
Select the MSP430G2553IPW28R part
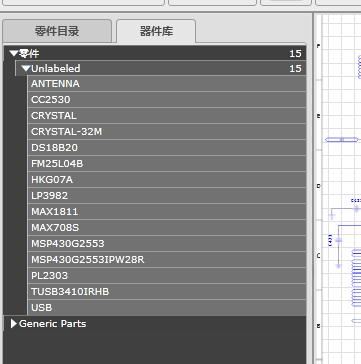[167, 259]
